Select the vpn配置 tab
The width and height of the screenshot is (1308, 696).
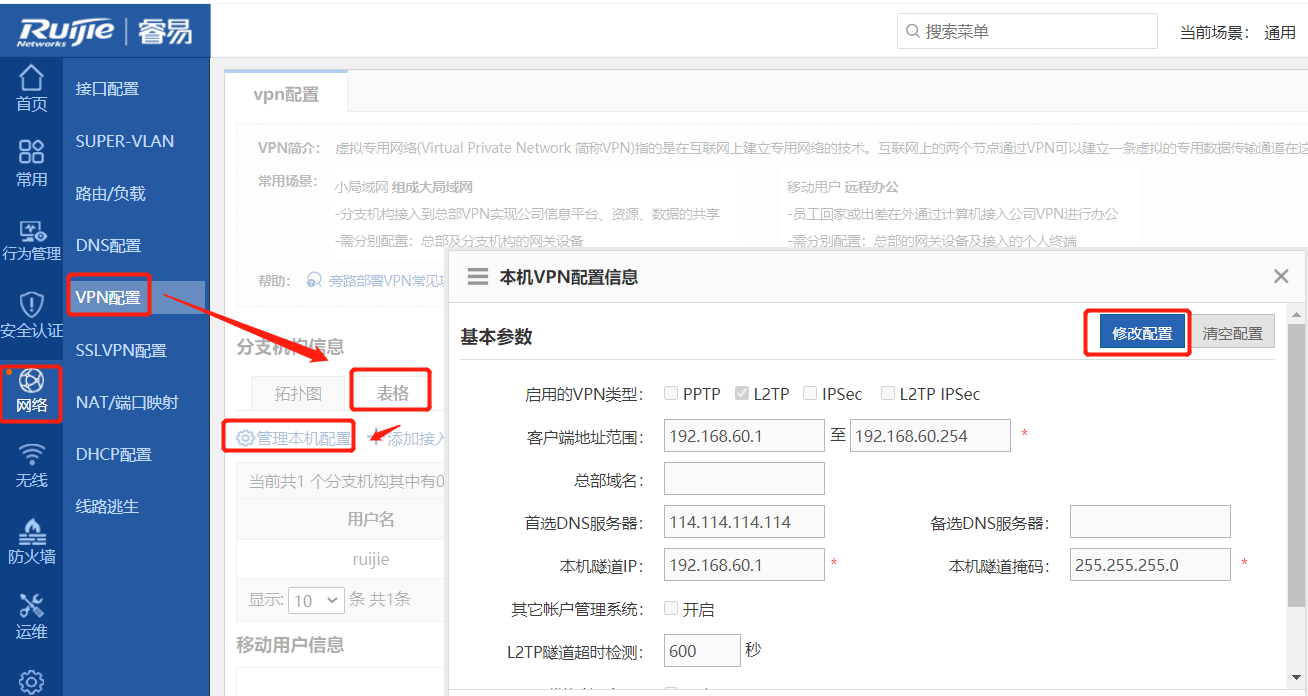pyautogui.click(x=286, y=94)
